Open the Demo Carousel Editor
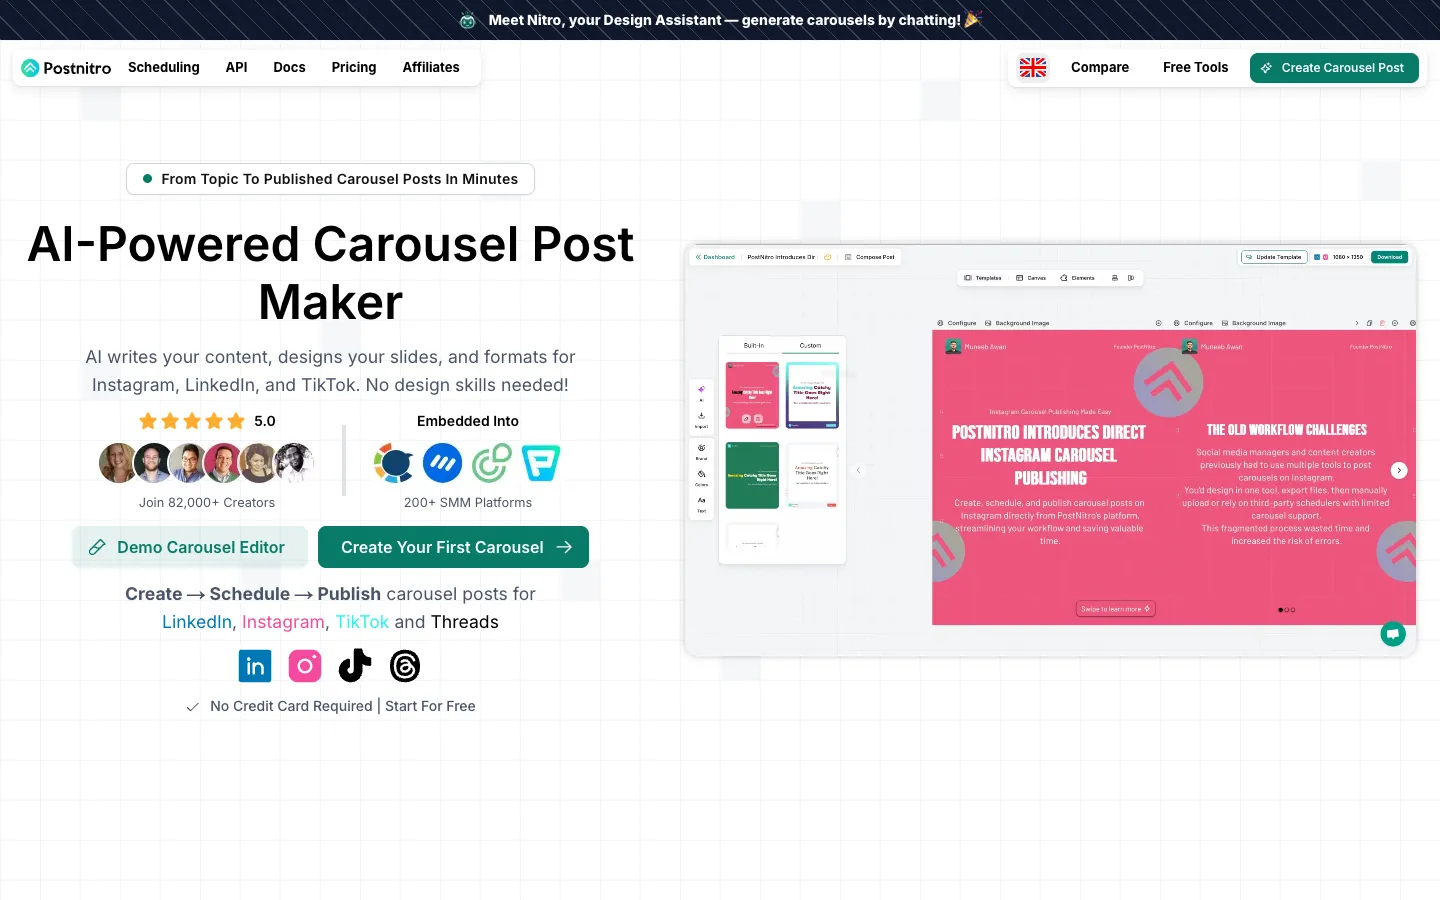Image resolution: width=1440 pixels, height=900 pixels. pos(190,547)
